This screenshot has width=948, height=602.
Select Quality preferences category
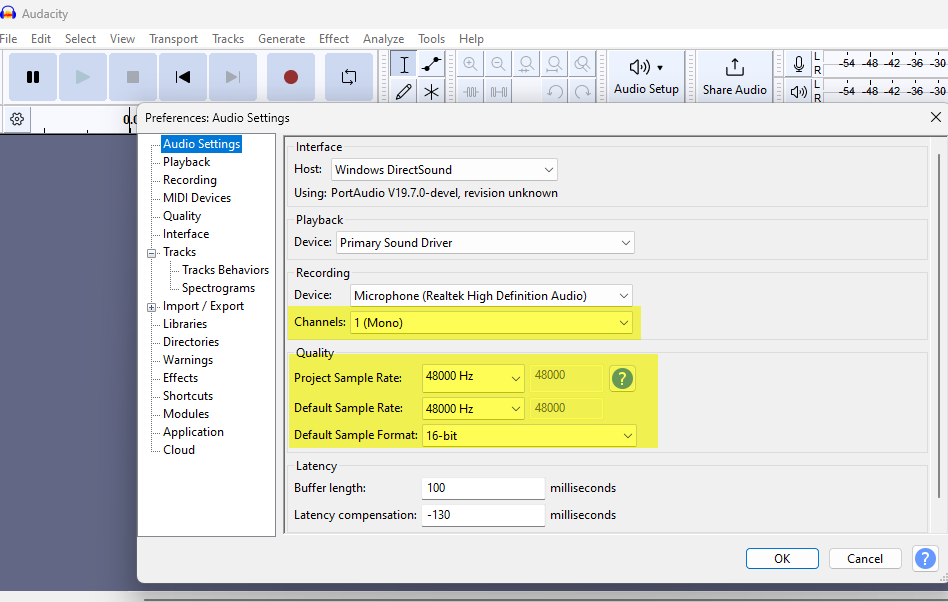(x=182, y=216)
